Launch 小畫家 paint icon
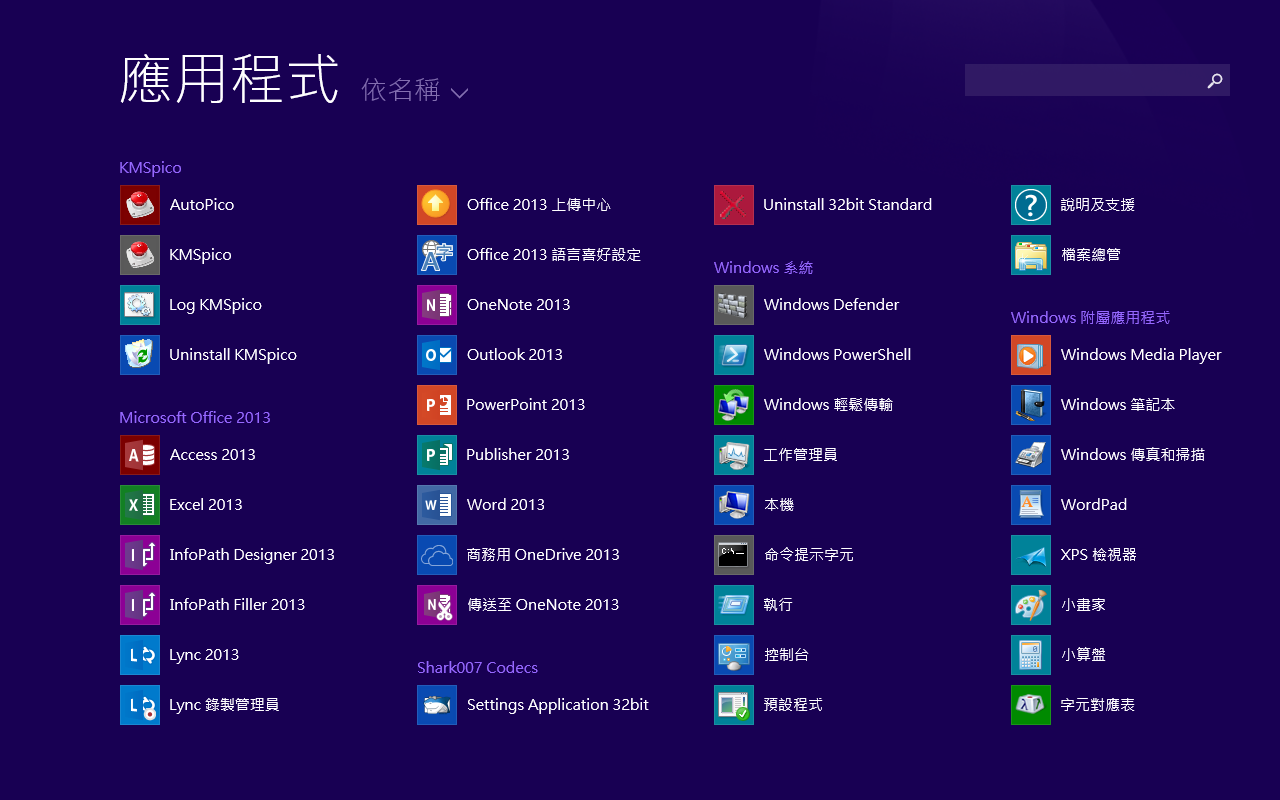Image resolution: width=1280 pixels, height=800 pixels. (x=1031, y=605)
